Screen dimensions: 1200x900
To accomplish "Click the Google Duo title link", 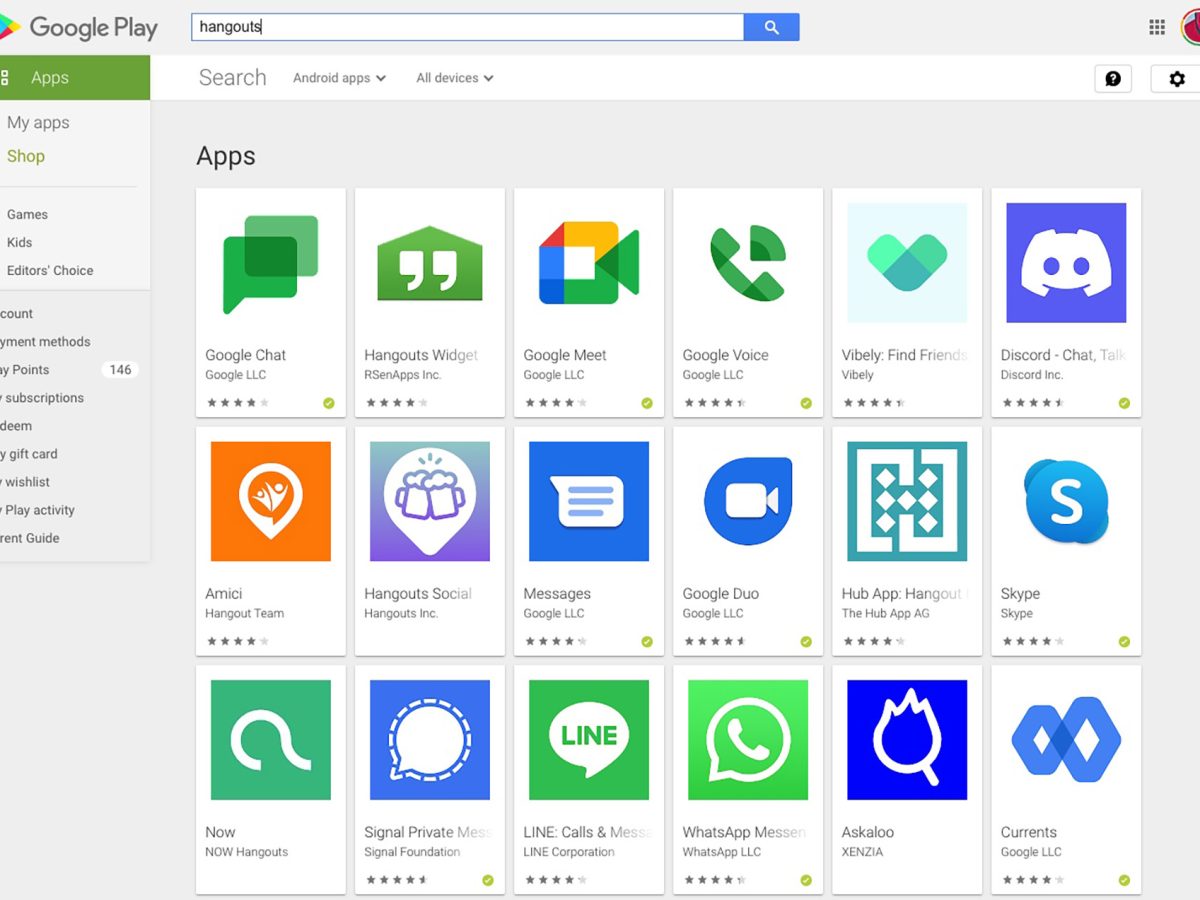I will click(x=720, y=593).
